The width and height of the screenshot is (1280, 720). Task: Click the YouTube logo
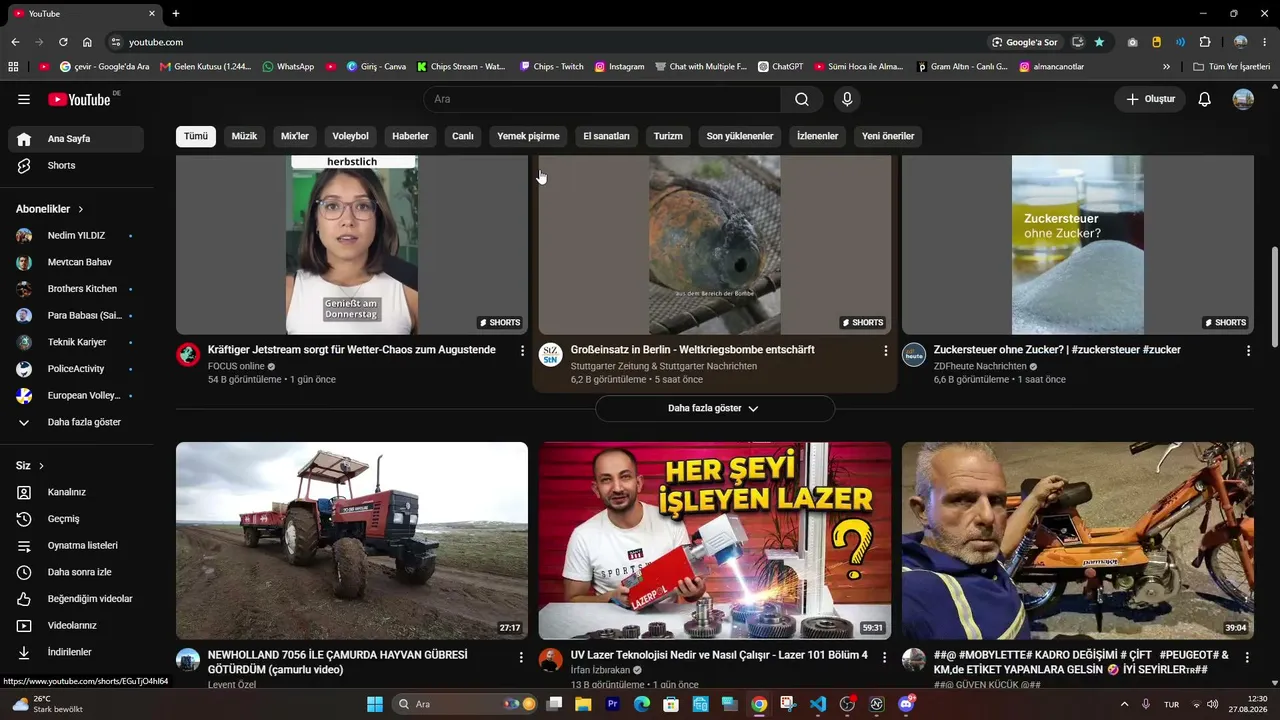coord(82,99)
